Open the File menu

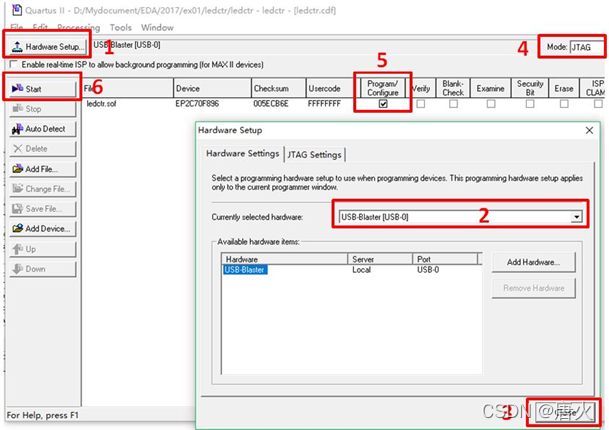pyautogui.click(x=17, y=28)
